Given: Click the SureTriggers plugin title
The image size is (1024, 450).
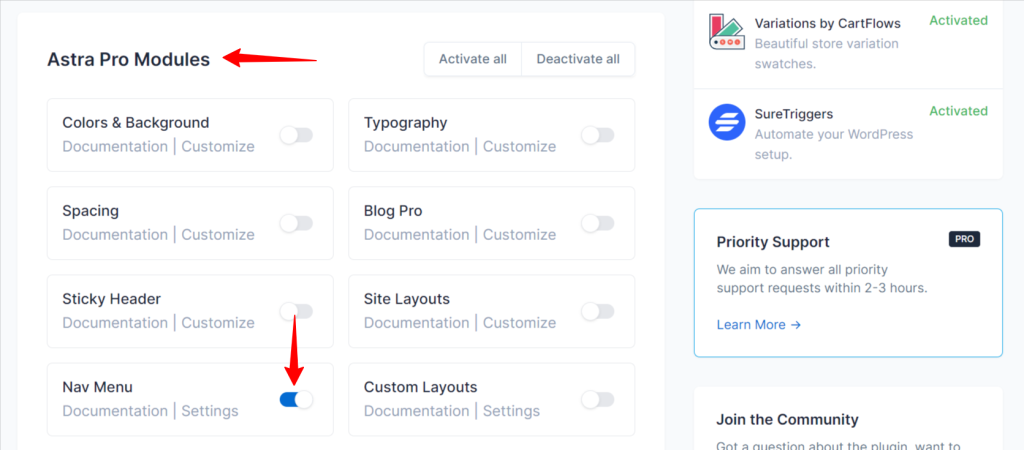Looking at the screenshot, I should pos(794,114).
